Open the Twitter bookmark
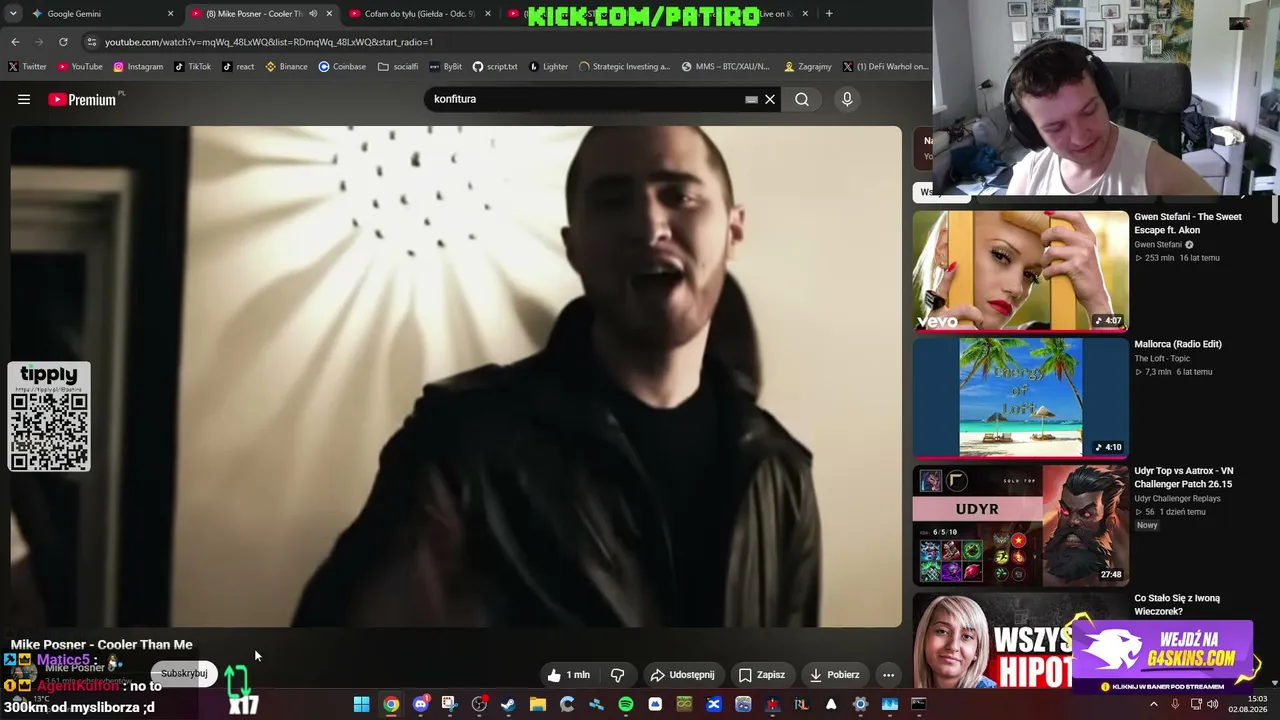The width and height of the screenshot is (1280, 720). click(27, 67)
